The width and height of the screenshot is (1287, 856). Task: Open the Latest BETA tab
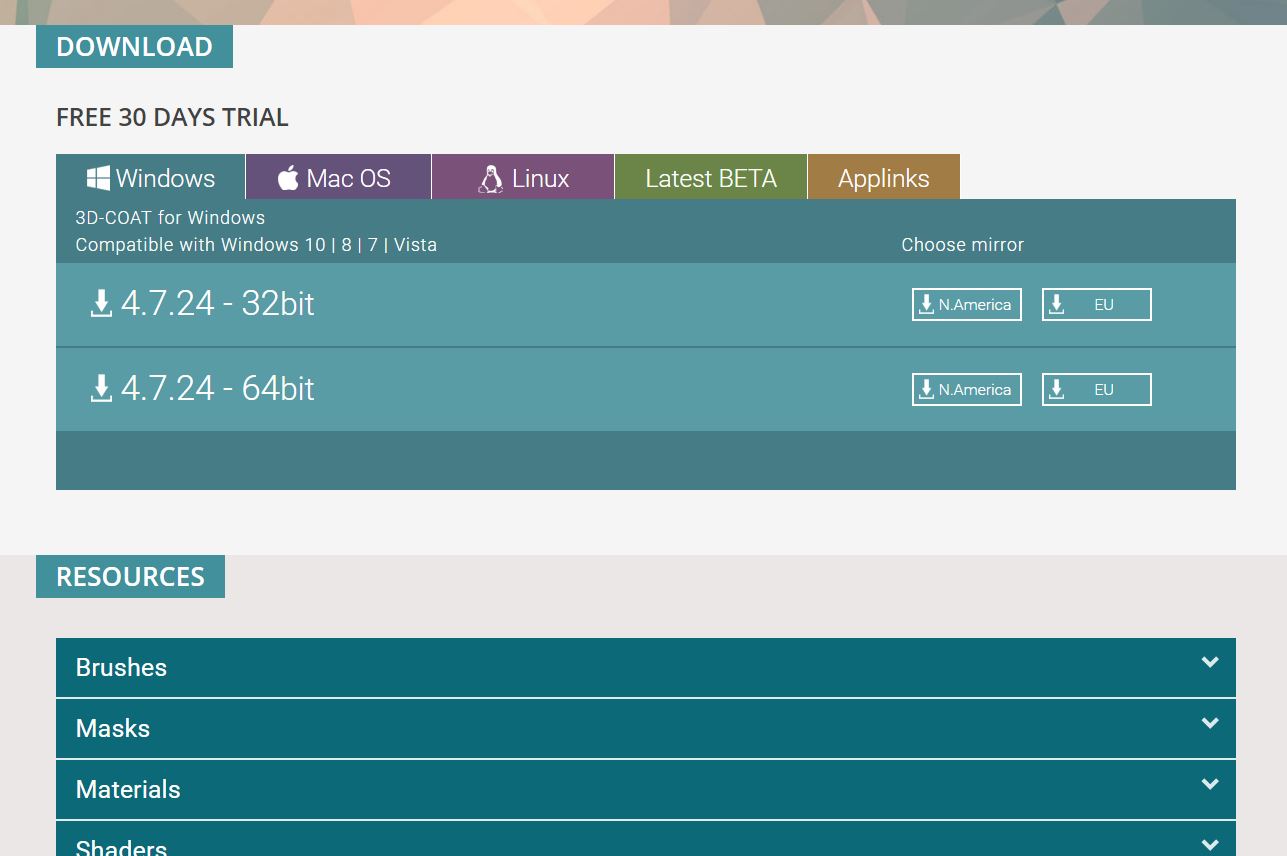point(711,177)
